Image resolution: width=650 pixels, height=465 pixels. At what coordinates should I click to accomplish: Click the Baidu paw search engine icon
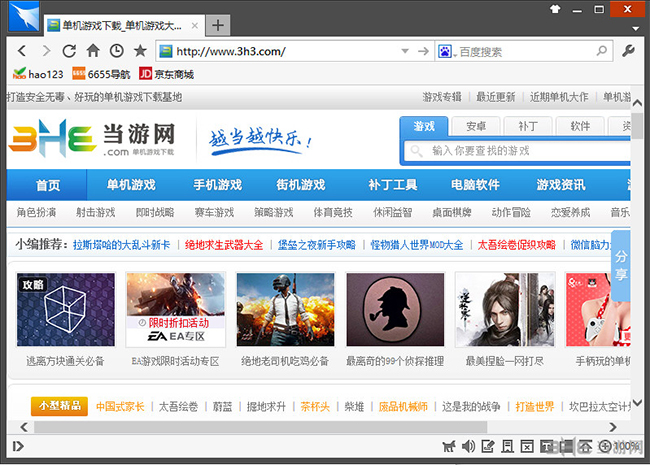click(445, 51)
